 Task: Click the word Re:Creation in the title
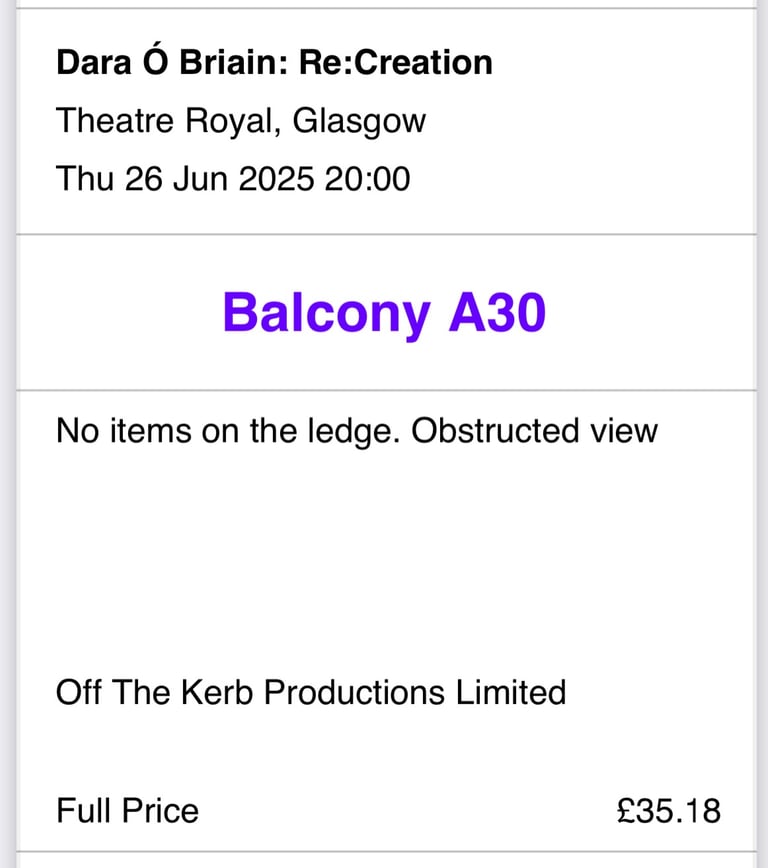tap(396, 61)
